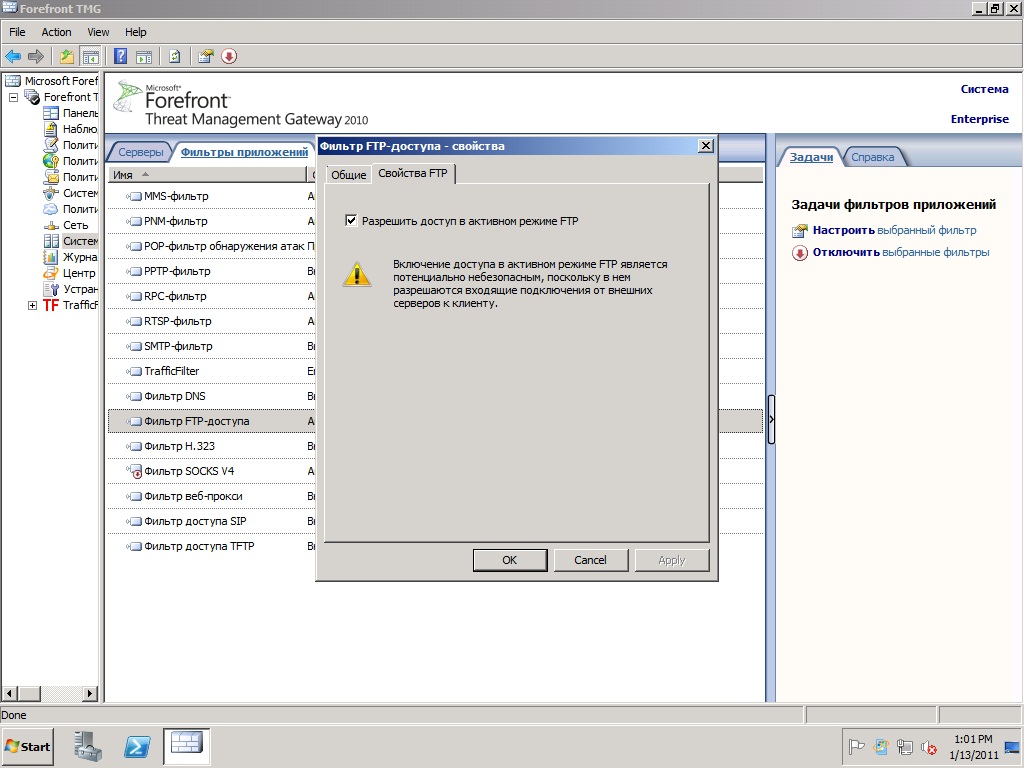The image size is (1024, 768).
Task: Toggle the Show/Hide Console Tree toolbar icon
Action: click(90, 57)
